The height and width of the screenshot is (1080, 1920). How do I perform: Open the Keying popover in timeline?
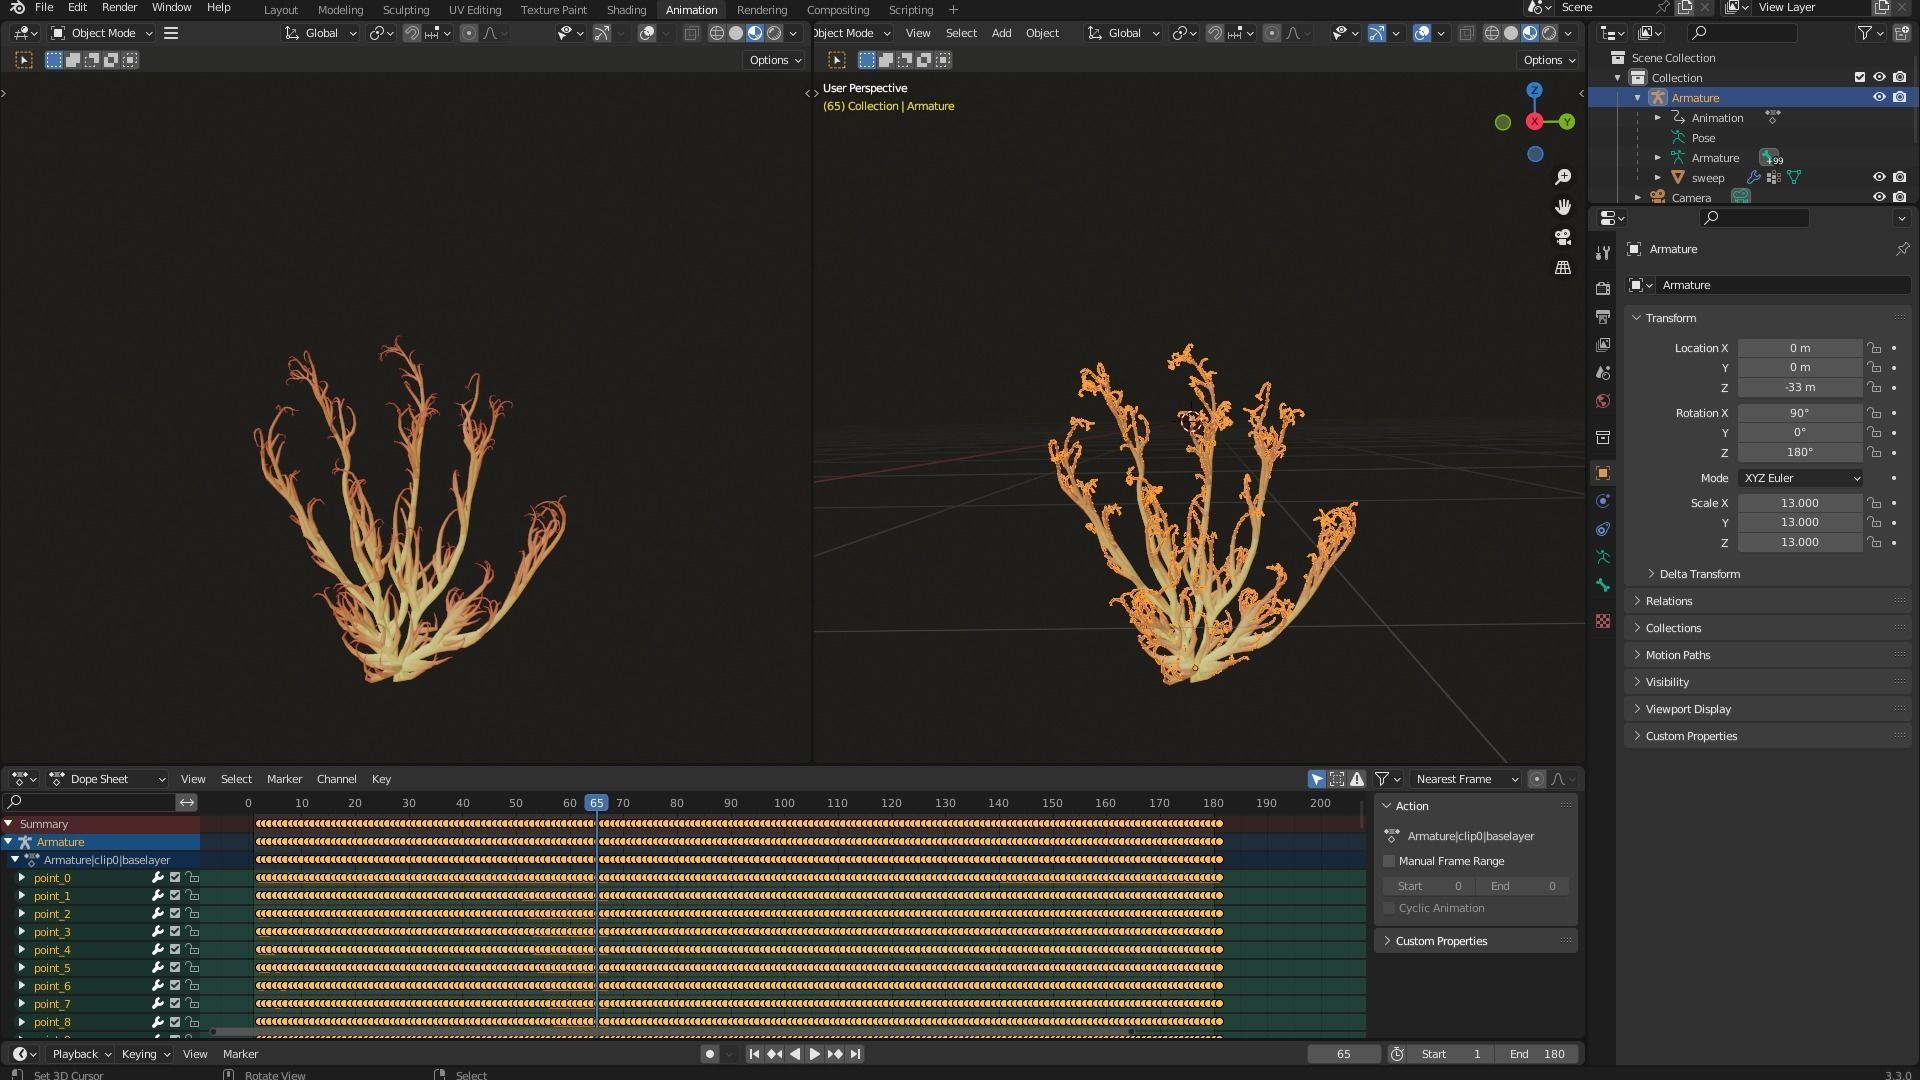[145, 1054]
